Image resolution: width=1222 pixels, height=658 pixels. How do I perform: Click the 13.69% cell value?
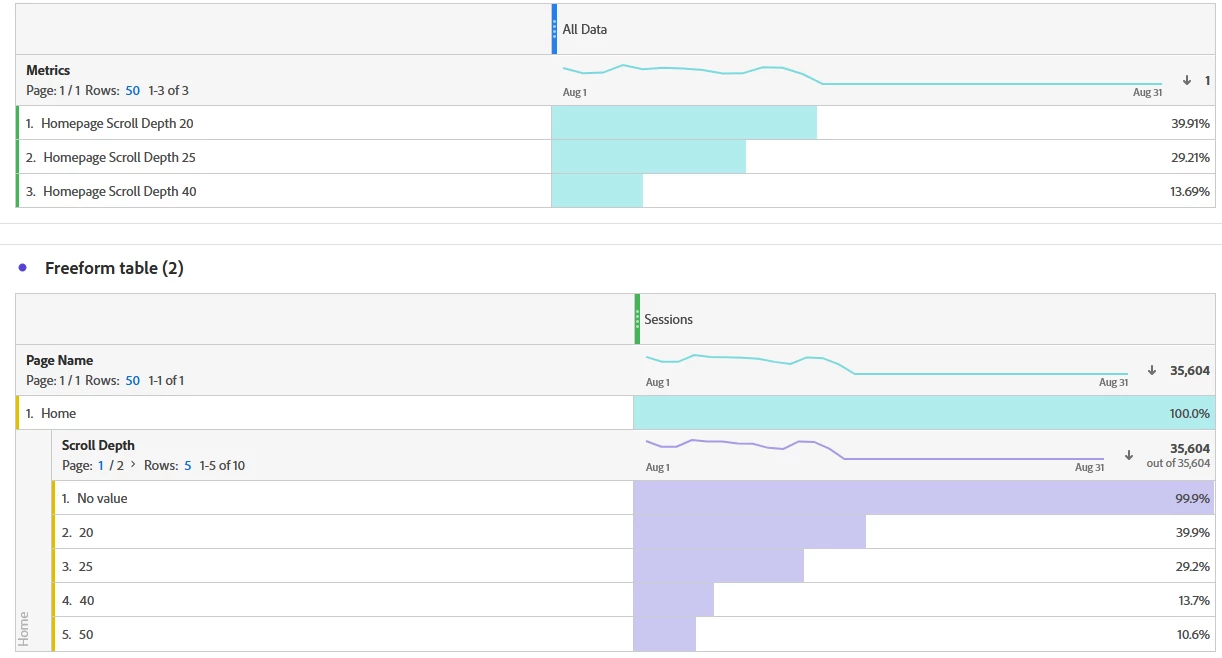(x=1190, y=191)
